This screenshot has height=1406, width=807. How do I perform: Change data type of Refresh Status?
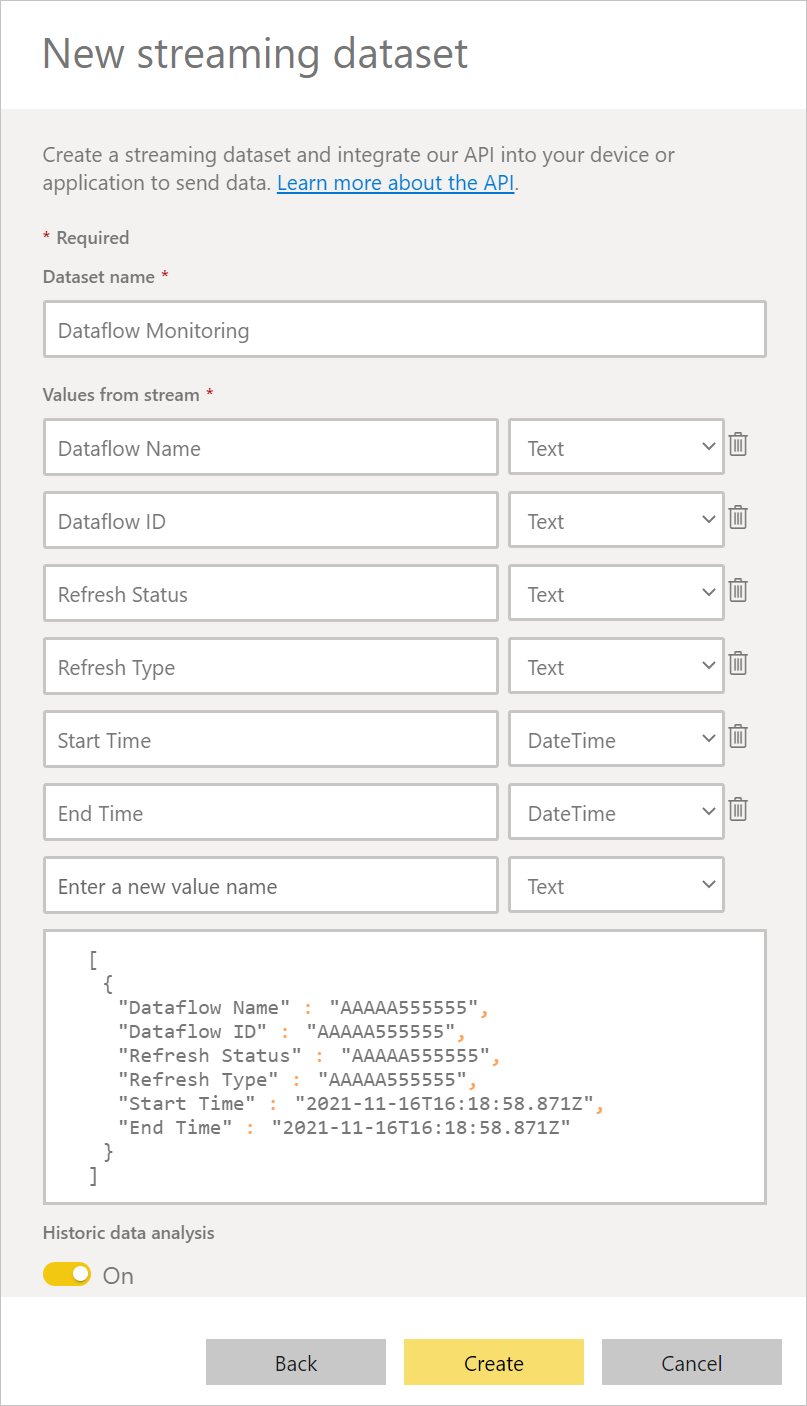(x=616, y=593)
